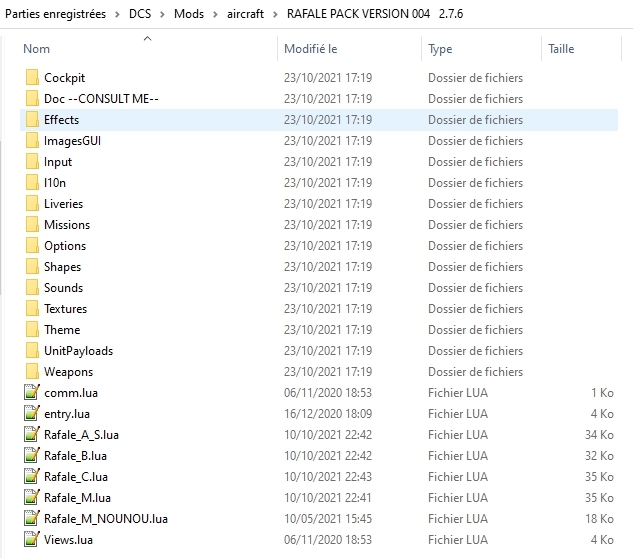Screen dimensions: 633x558
Task: Select the Theme folder icon
Action: (x=32, y=329)
